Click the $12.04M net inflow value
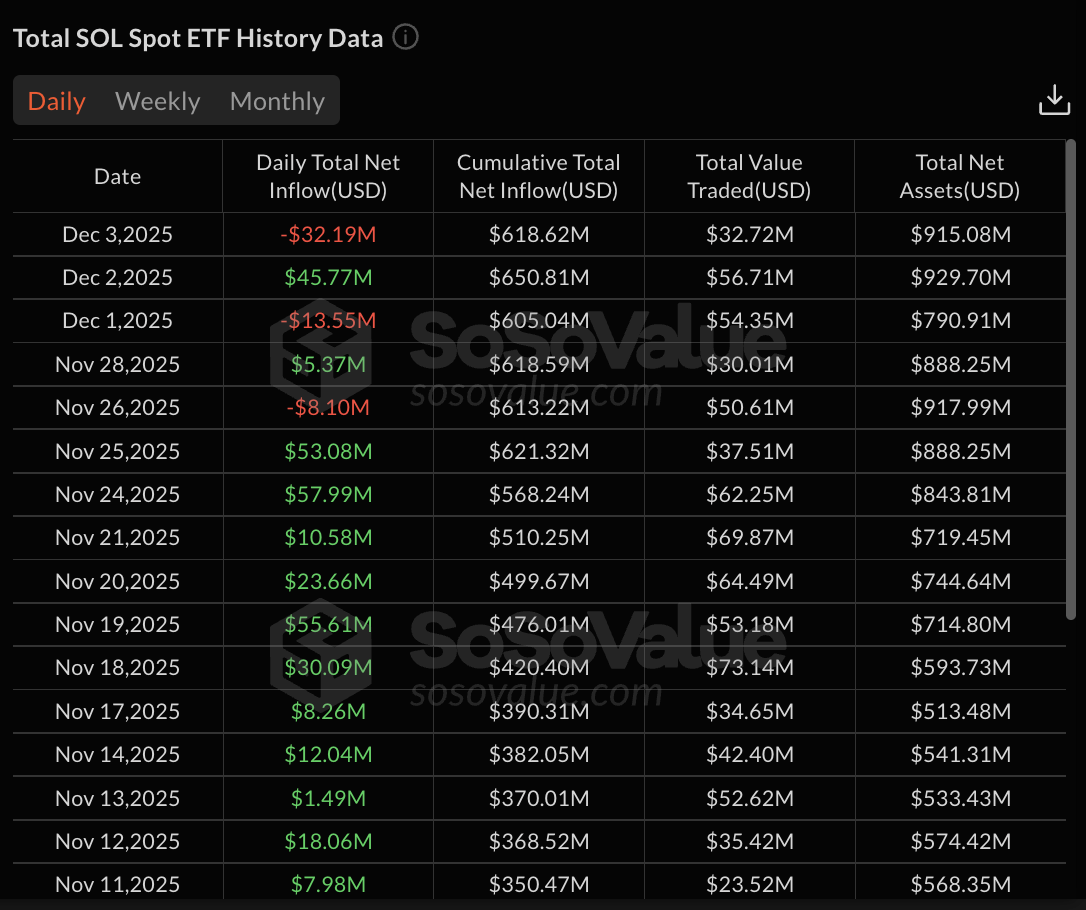 point(328,754)
